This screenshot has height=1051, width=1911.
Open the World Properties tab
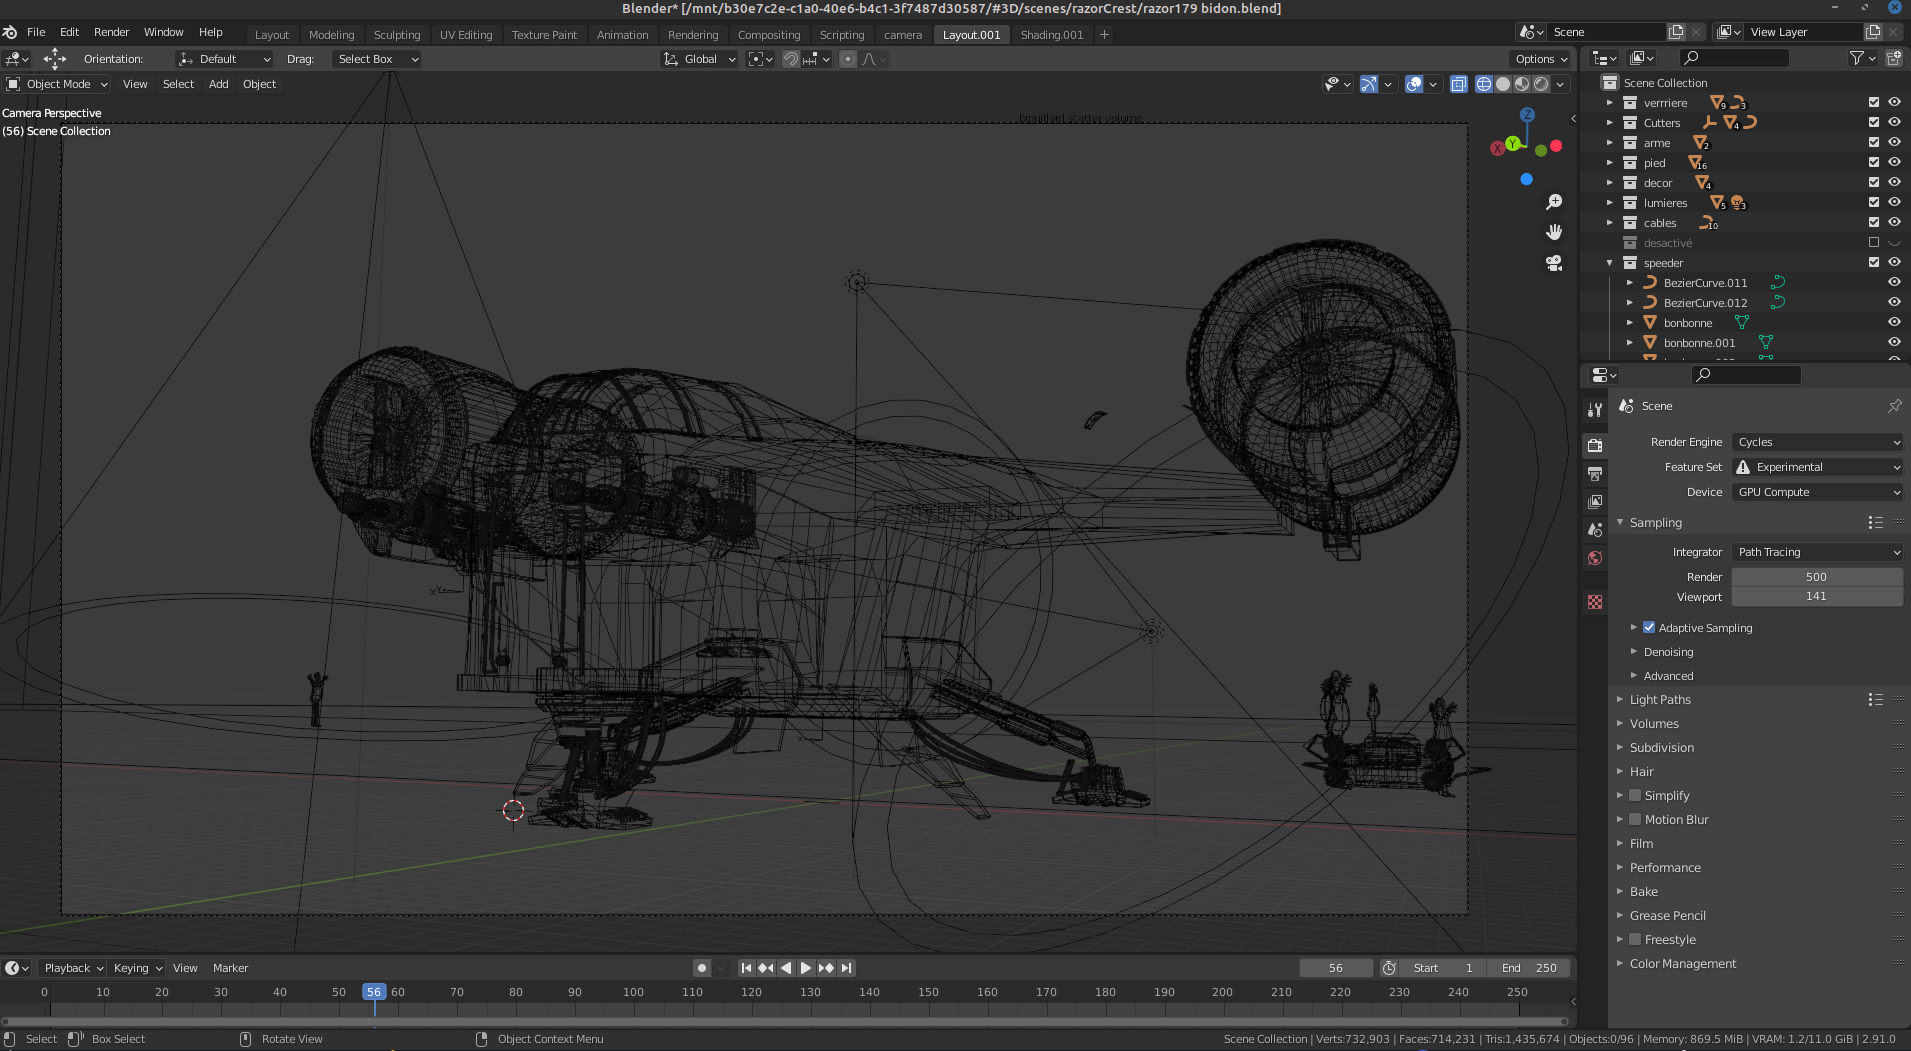[1595, 557]
